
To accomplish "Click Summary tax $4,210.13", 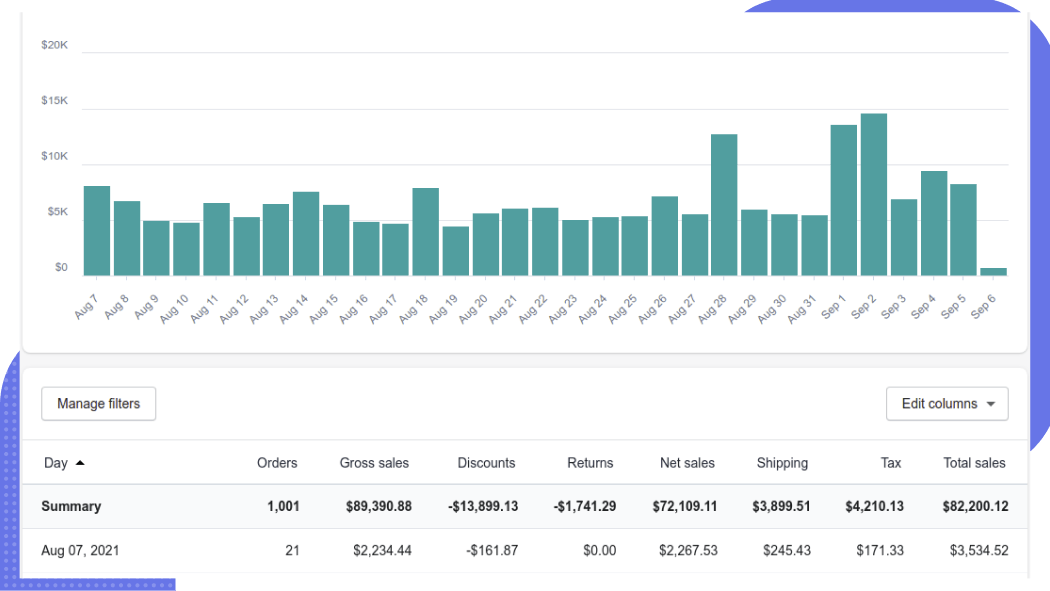I will coord(875,506).
